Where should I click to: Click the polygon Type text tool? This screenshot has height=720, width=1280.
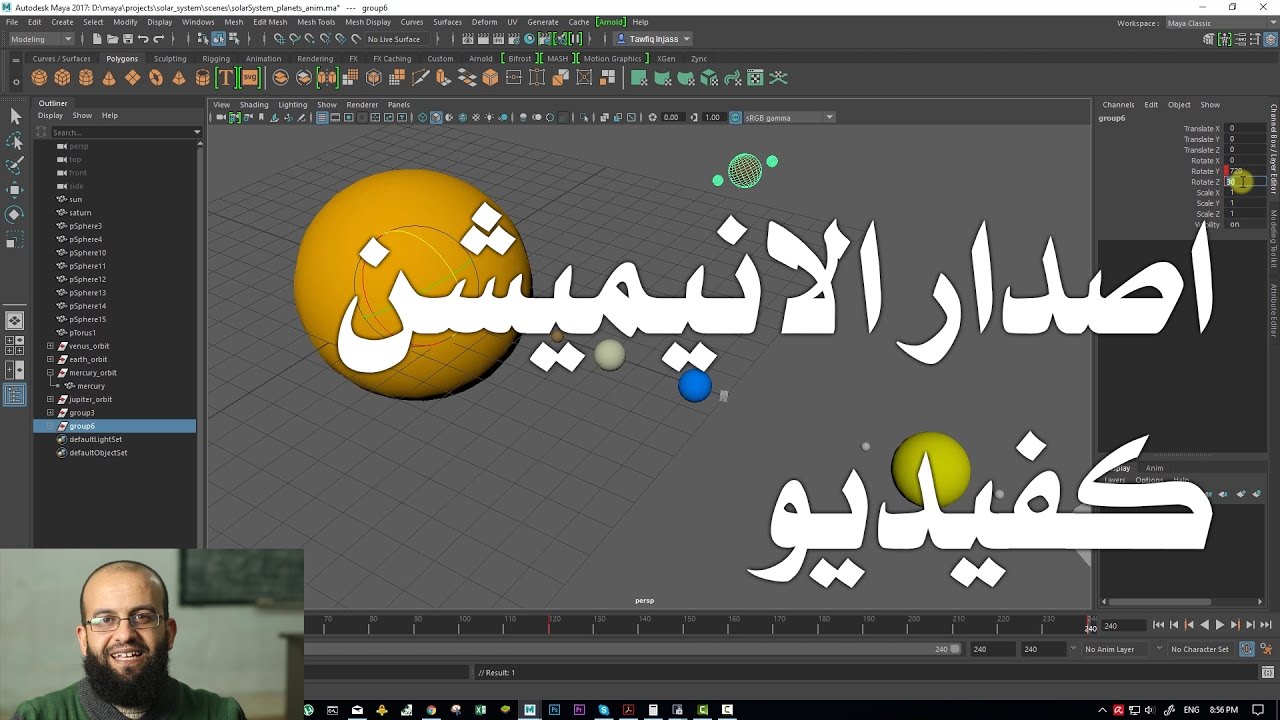coord(226,78)
